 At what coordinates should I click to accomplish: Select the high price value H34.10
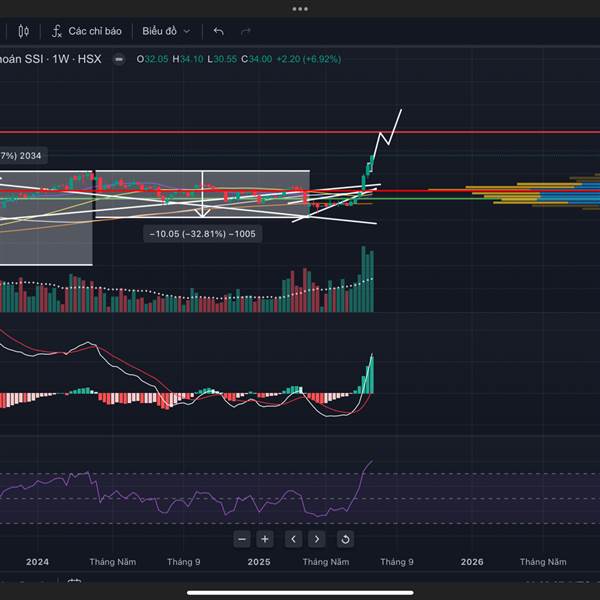coord(188,59)
